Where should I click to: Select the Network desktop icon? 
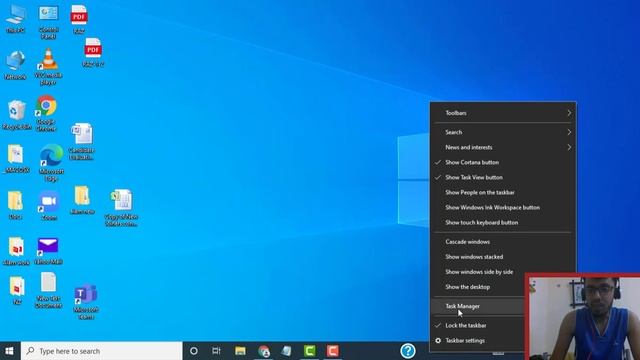click(16, 65)
